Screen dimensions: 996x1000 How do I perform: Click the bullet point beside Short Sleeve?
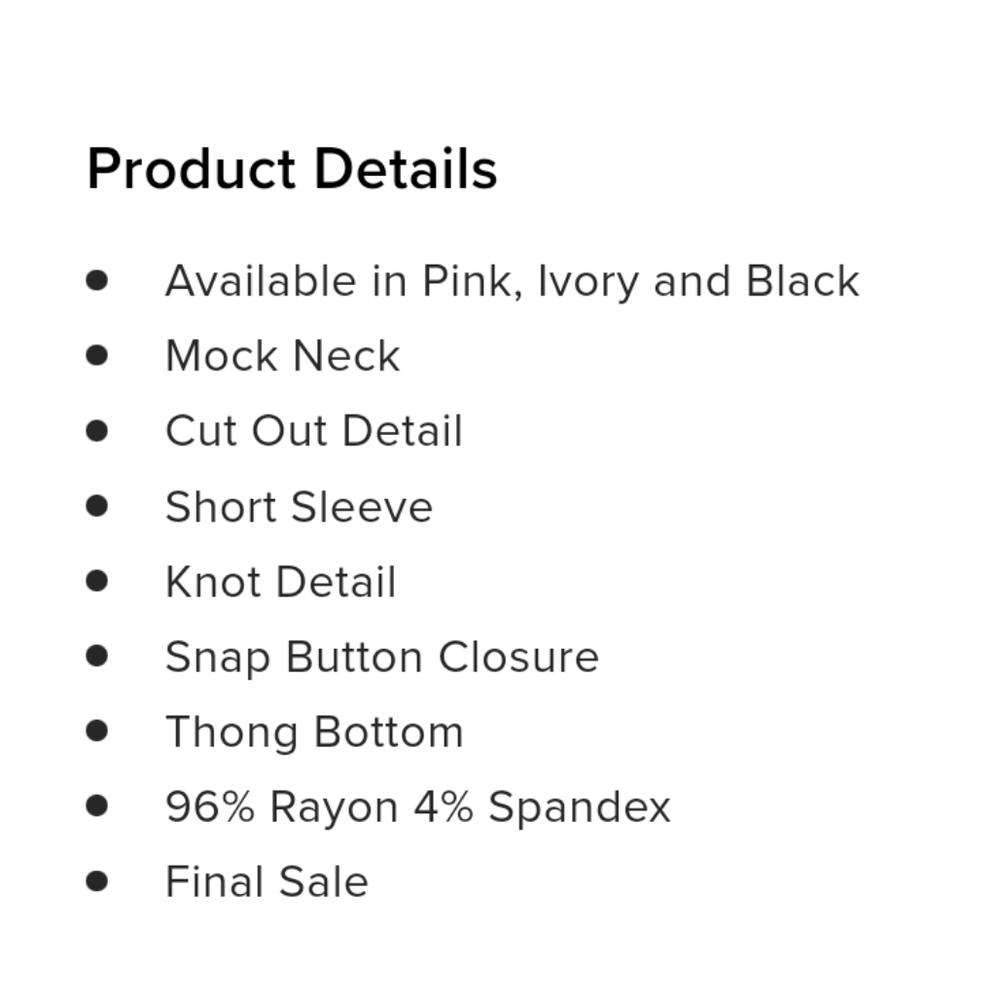(97, 505)
